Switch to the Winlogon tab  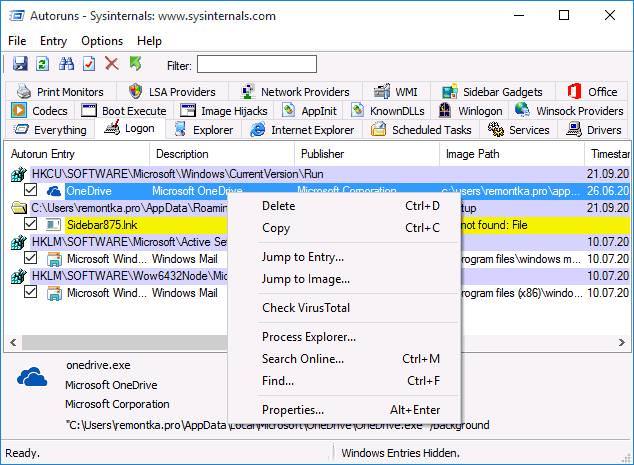tap(470, 111)
